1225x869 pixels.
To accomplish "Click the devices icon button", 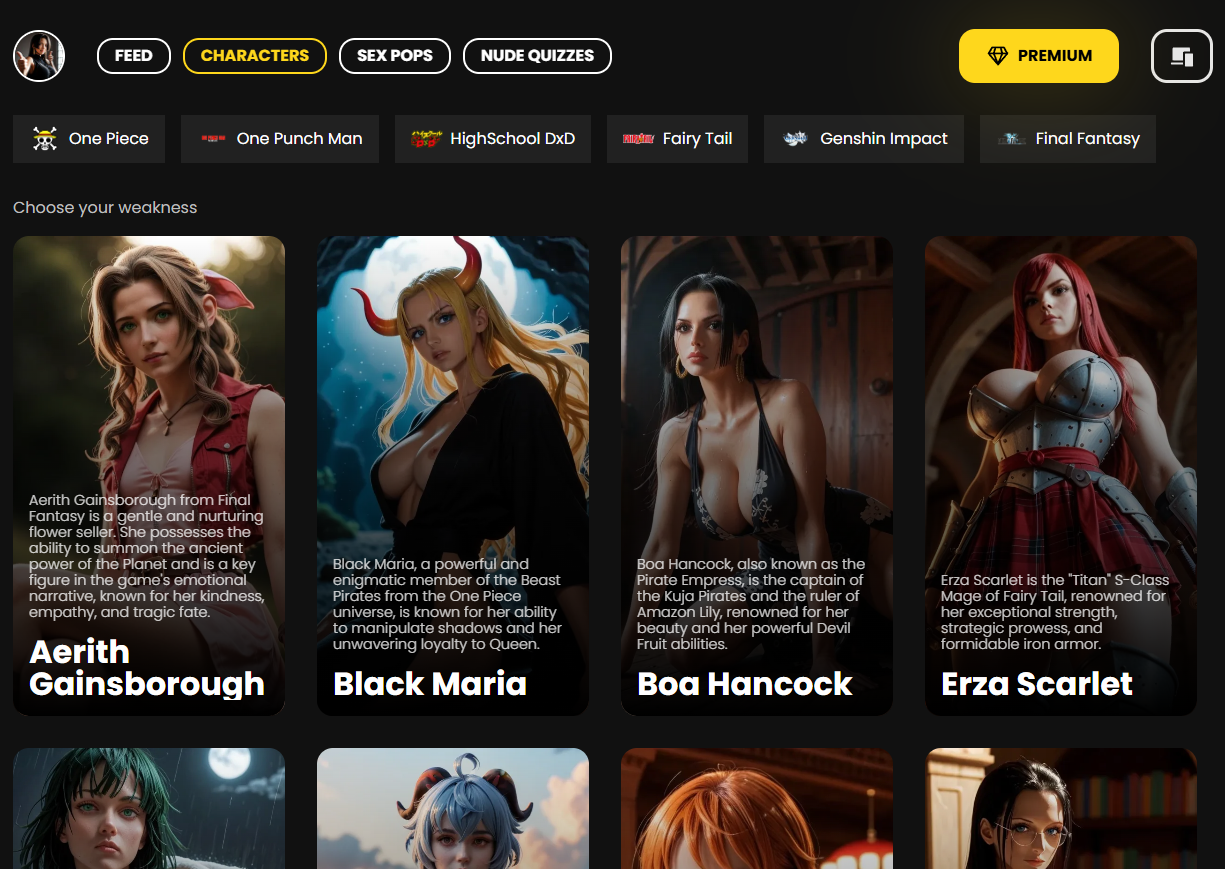I will [x=1182, y=56].
